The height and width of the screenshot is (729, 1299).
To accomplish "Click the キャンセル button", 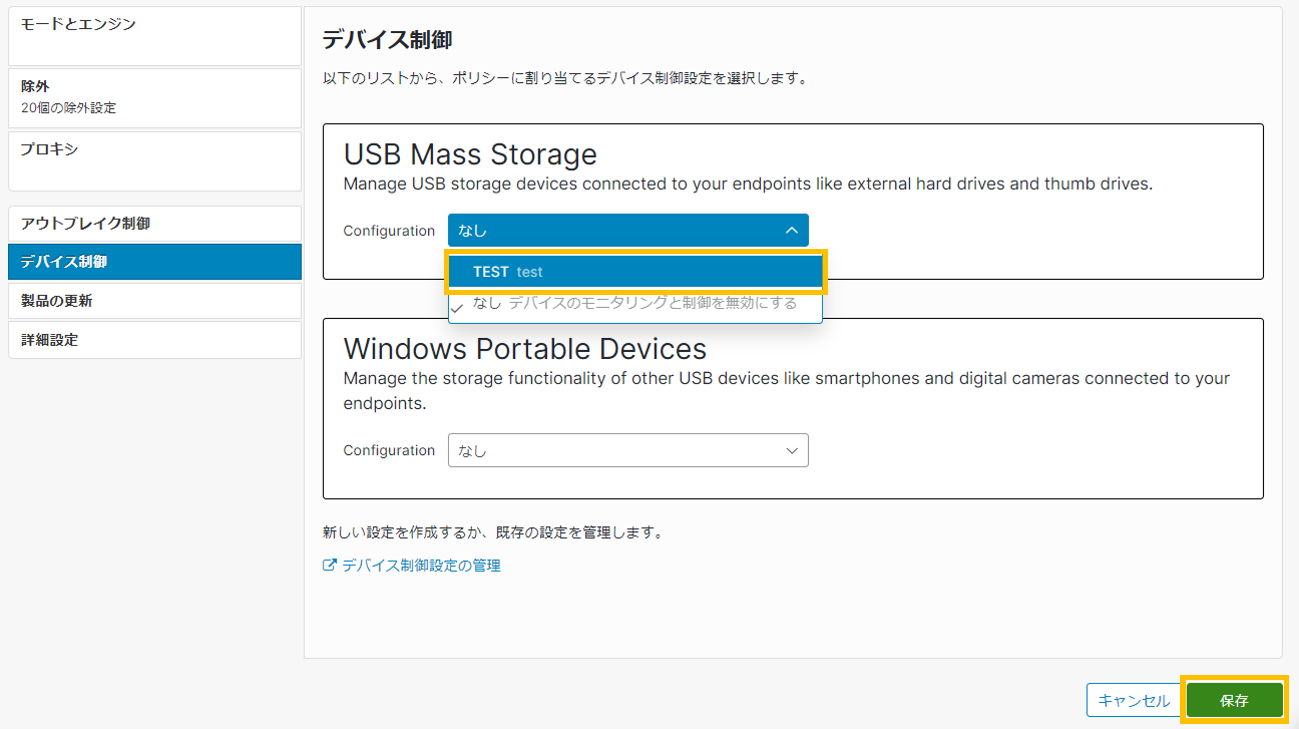I will pos(1133,701).
